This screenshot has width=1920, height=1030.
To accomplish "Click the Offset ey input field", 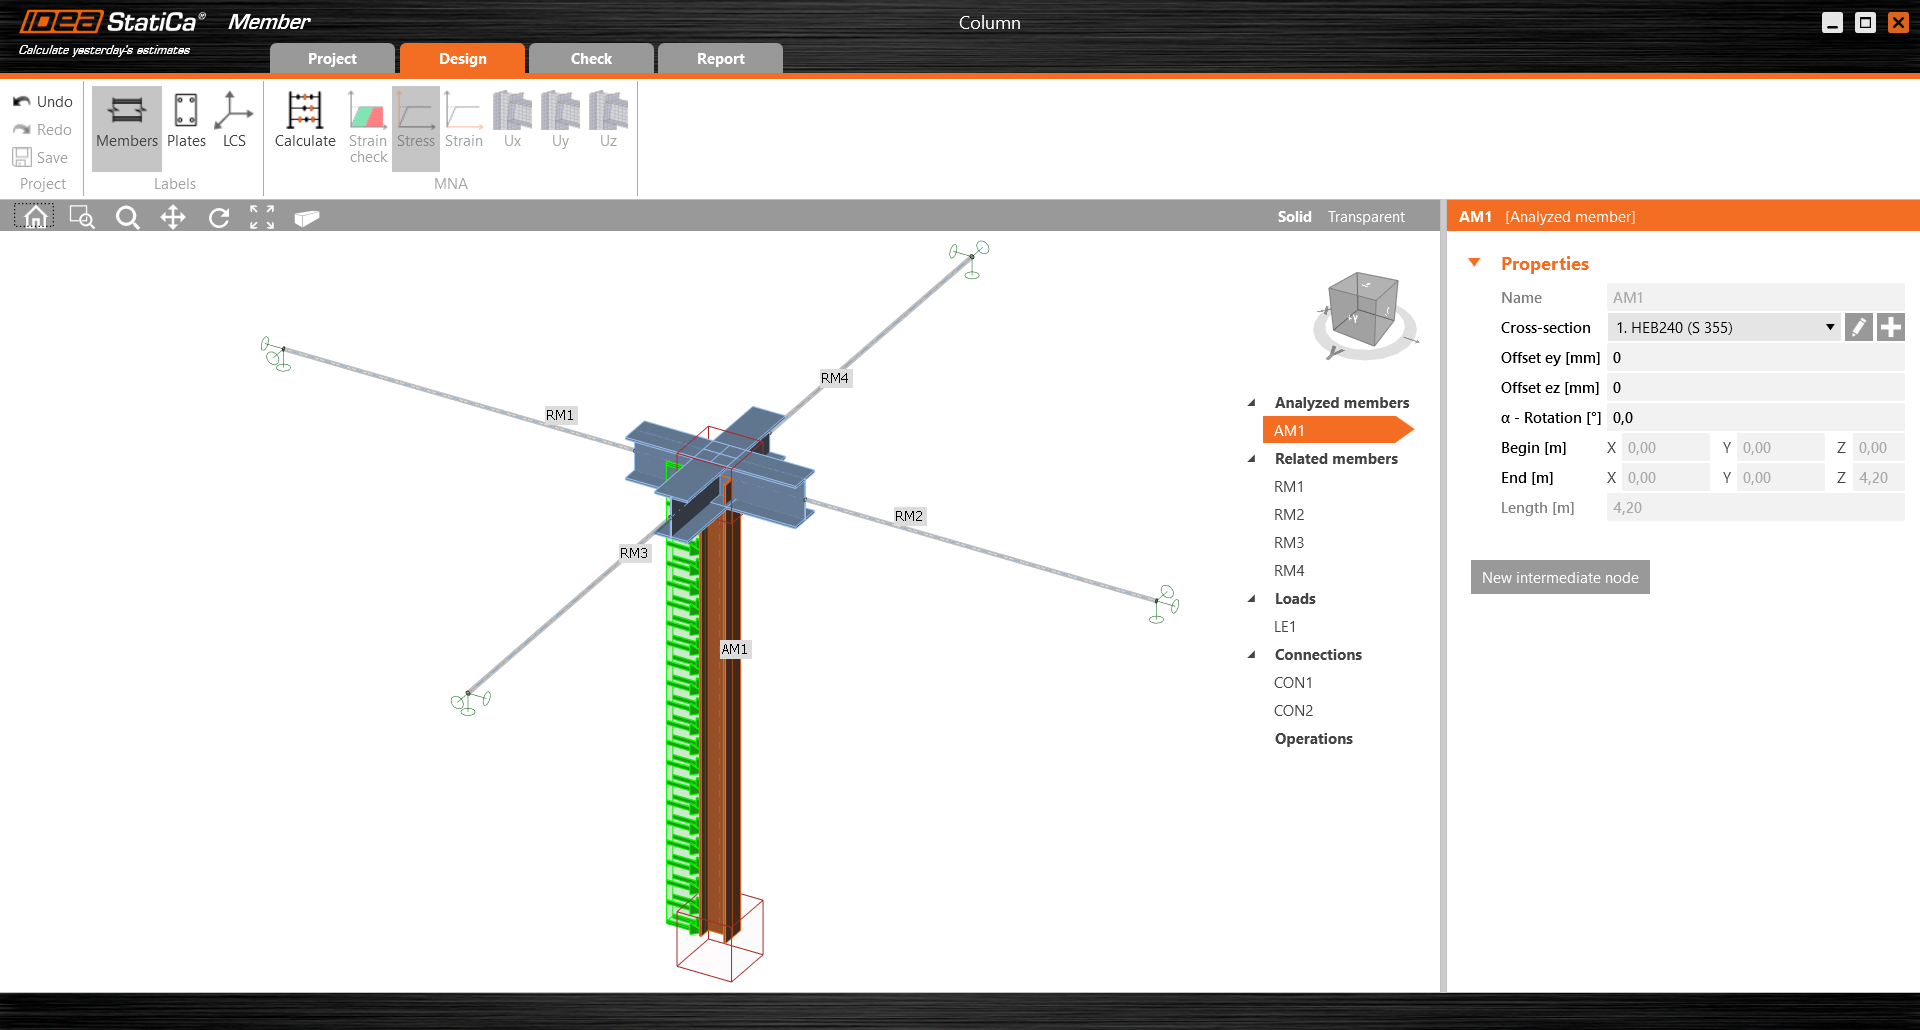I will (1754, 358).
